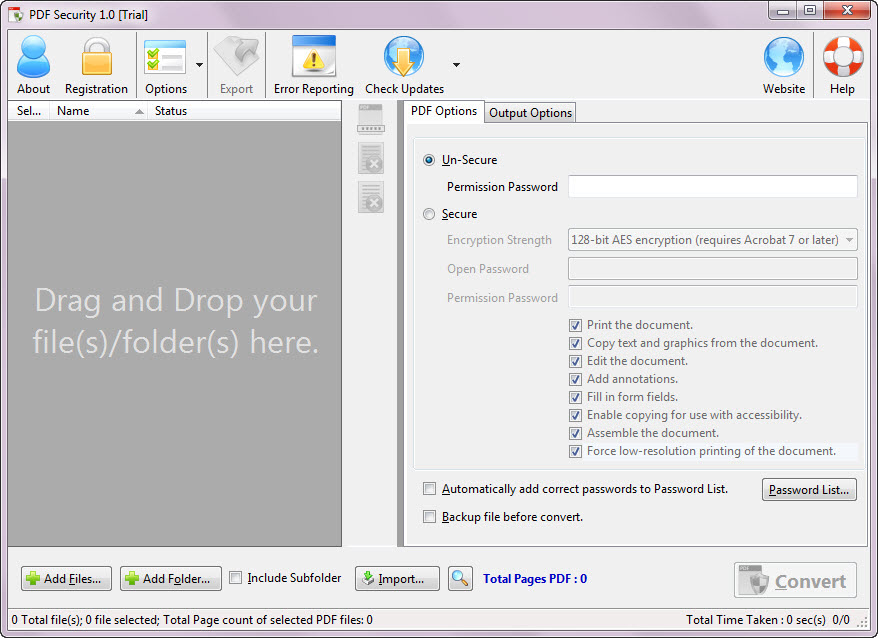Click the PDF password icon above the remove-file icons
The image size is (878, 638).
point(371,119)
